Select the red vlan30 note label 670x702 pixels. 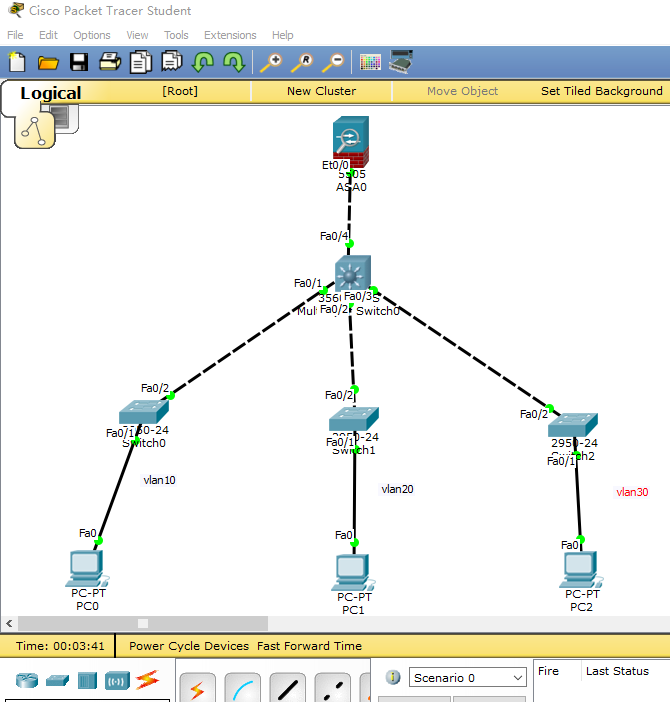(632, 492)
